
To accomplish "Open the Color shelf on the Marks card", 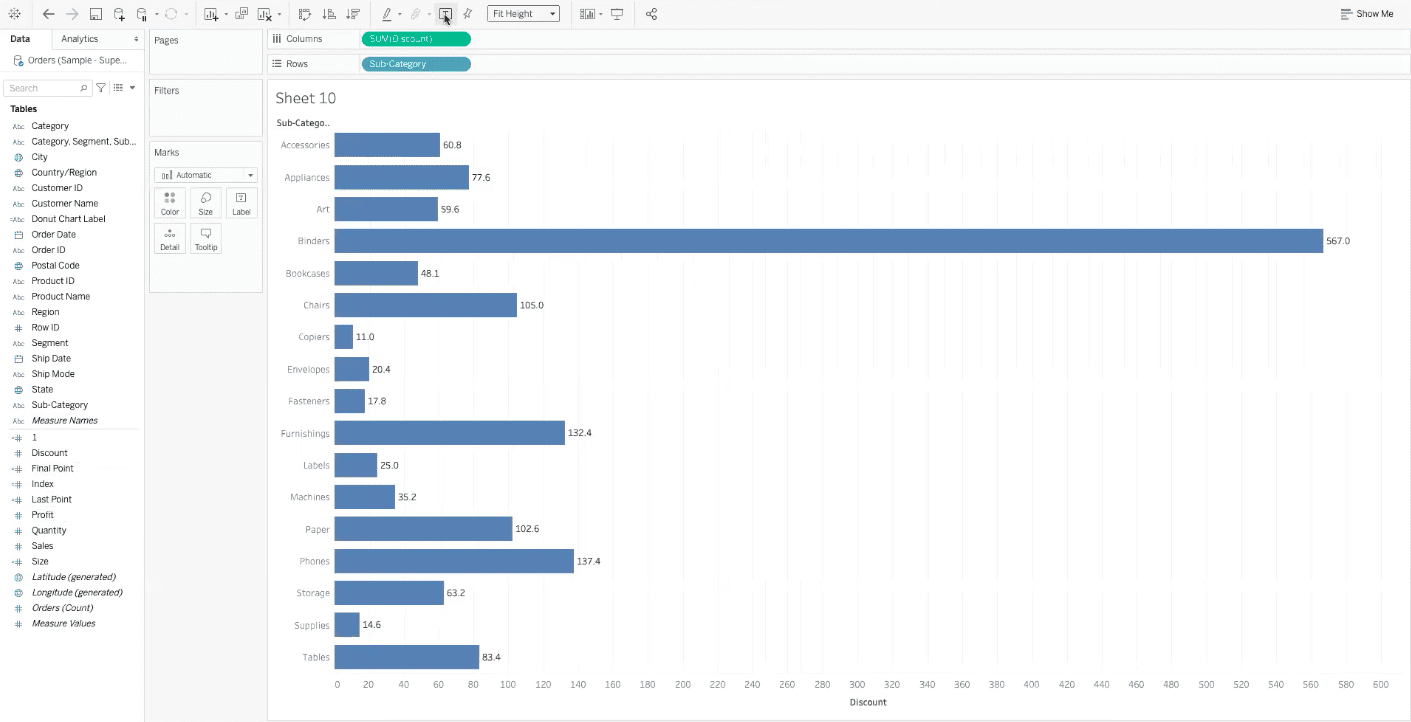I will coord(169,202).
